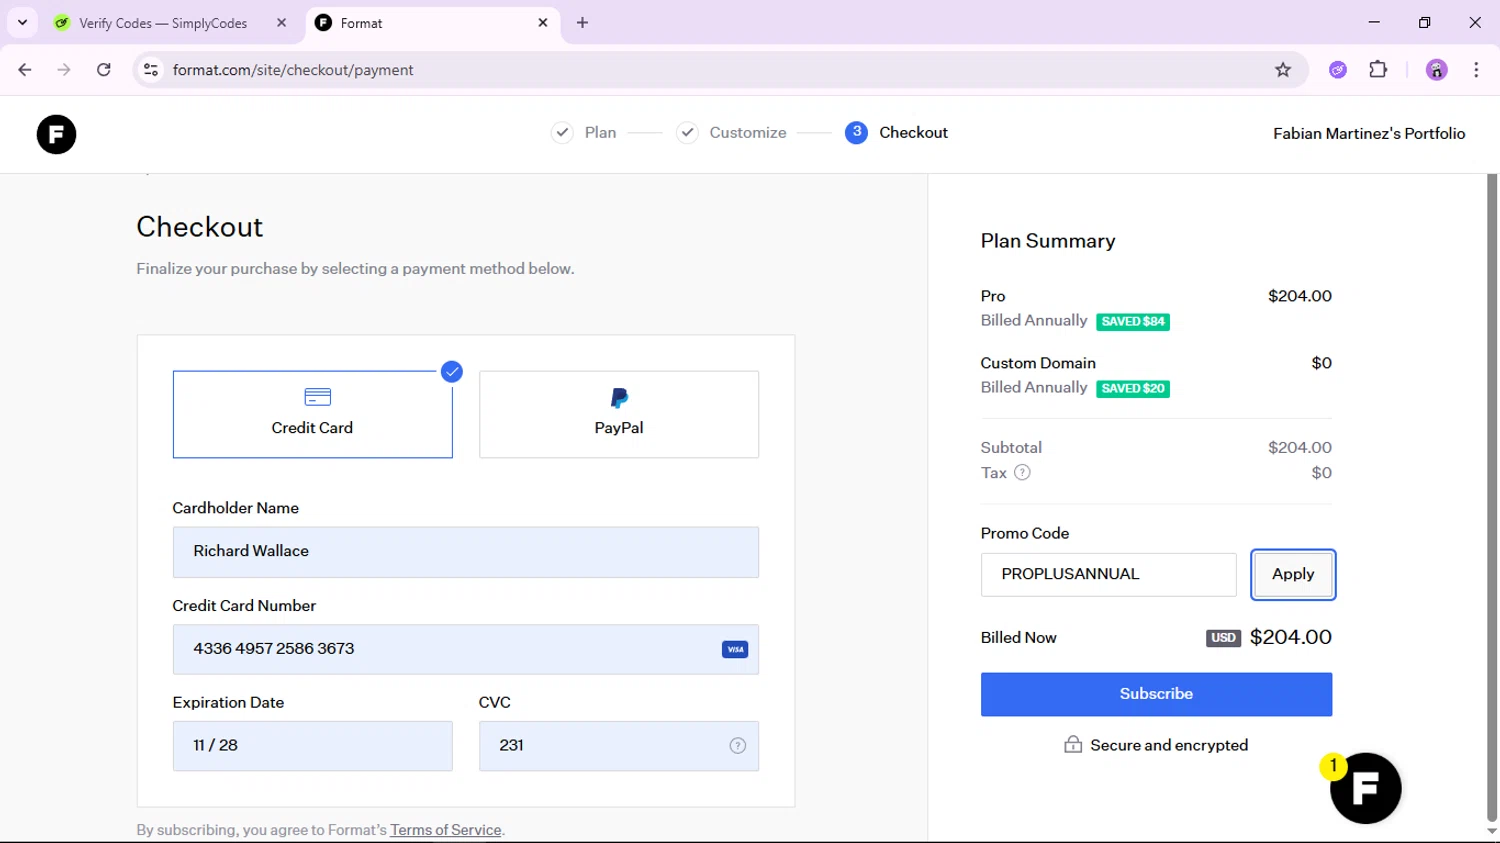Image resolution: width=1500 pixels, height=843 pixels.
Task: Click the Checkout step indicator
Action: [896, 133]
